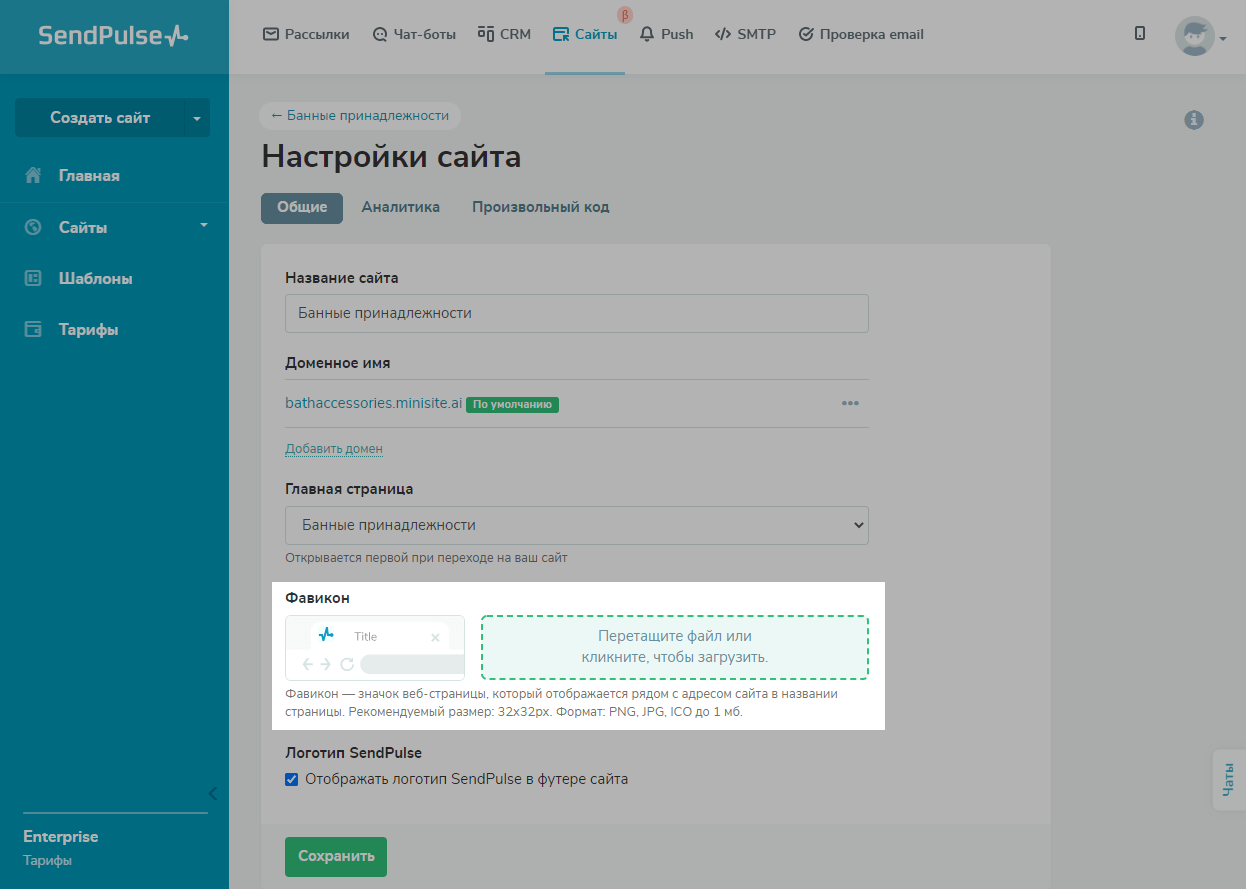Image resolution: width=1246 pixels, height=889 pixels.
Task: Open the Чат-боты section
Action: coord(414,34)
